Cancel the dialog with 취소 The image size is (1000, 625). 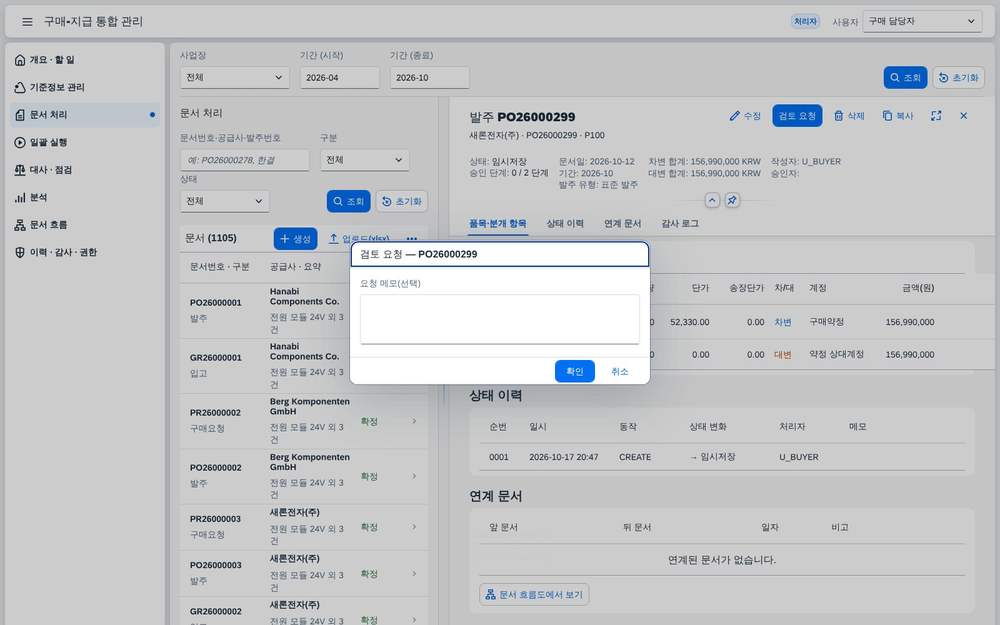[x=619, y=371]
